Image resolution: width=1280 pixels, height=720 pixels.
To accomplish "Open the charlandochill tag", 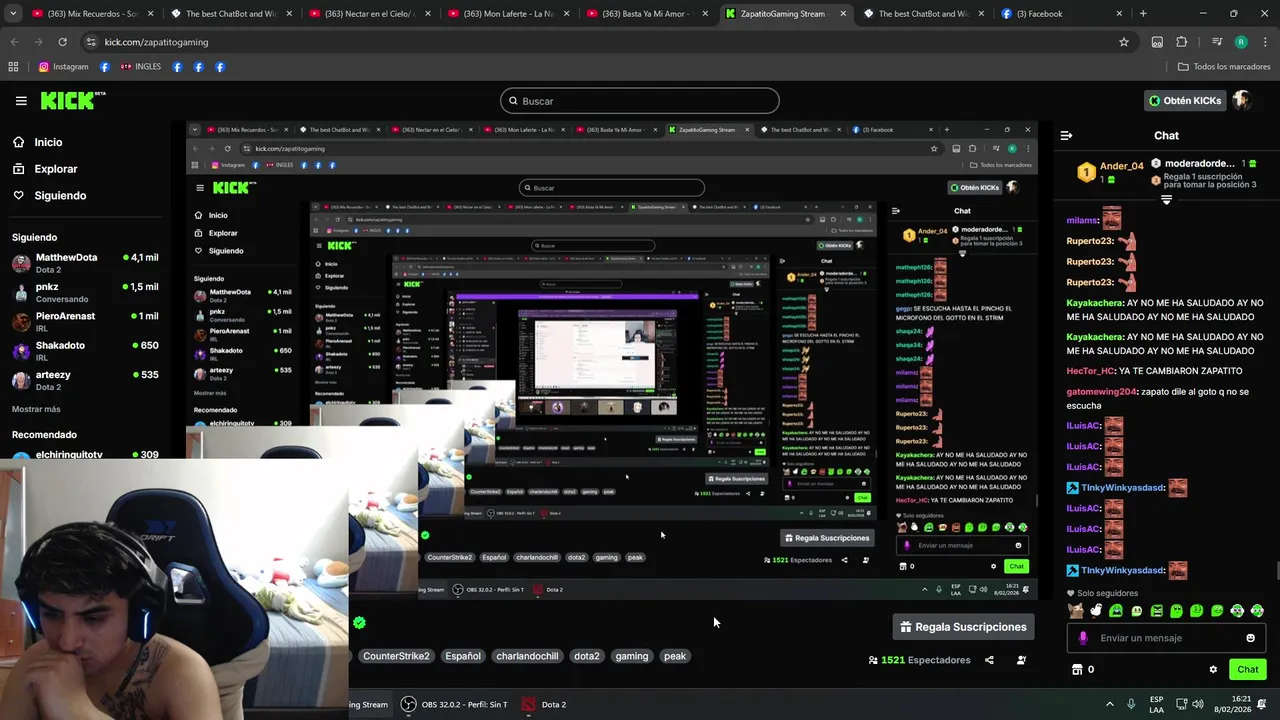I will click(527, 656).
